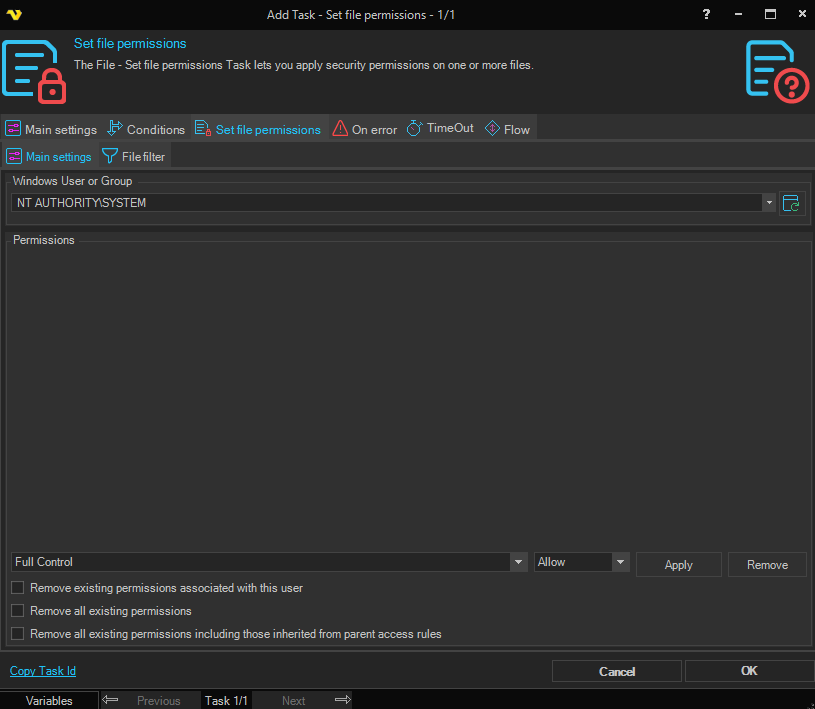The image size is (815, 709).
Task: Click the browse user icon beside user field
Action: point(792,203)
